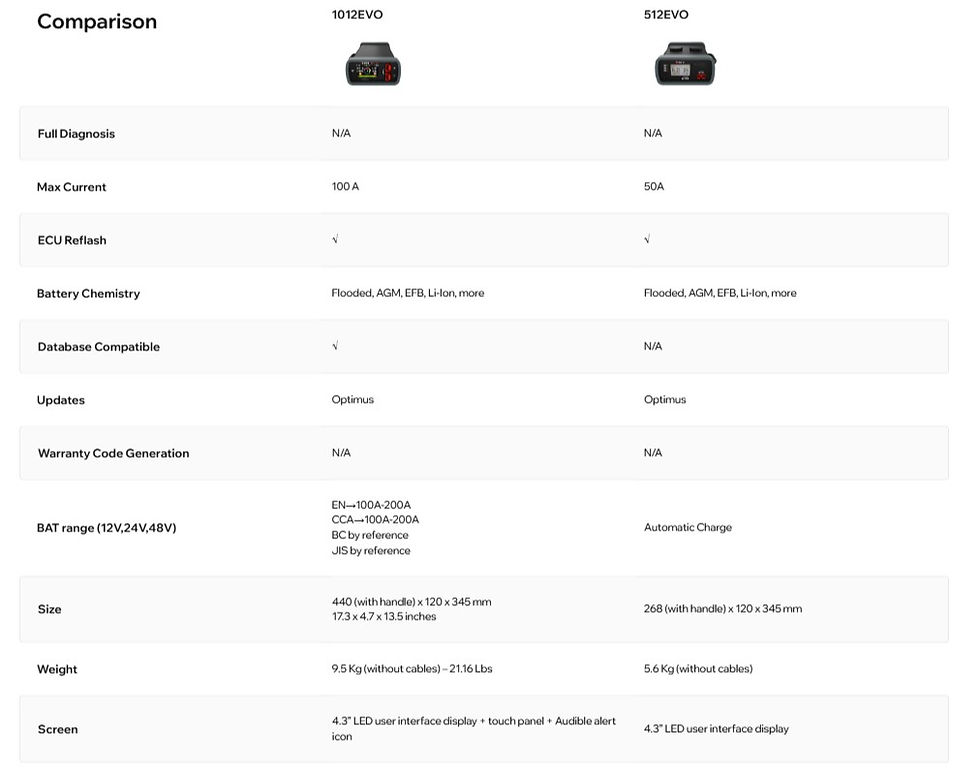Click the Comparison heading
Screen dimensions: 980x782
click(x=97, y=21)
